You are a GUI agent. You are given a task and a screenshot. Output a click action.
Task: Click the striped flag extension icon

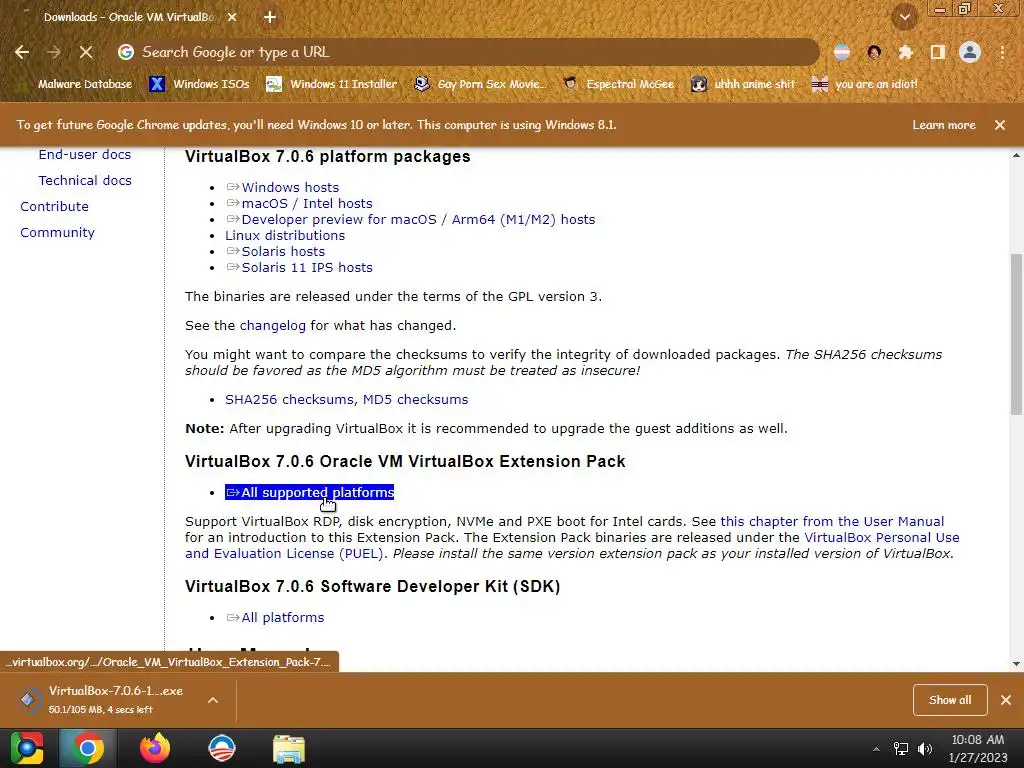[842, 52]
